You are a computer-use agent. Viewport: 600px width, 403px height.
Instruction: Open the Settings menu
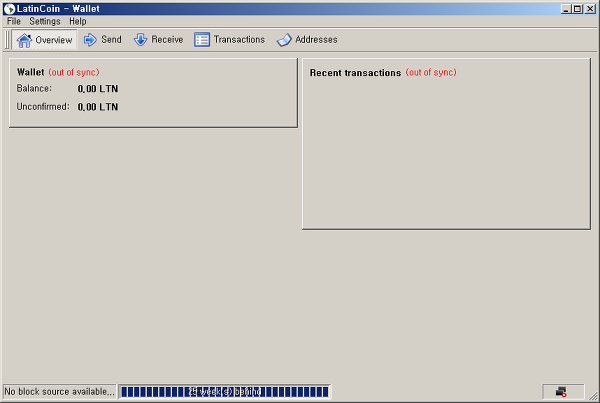tap(45, 21)
